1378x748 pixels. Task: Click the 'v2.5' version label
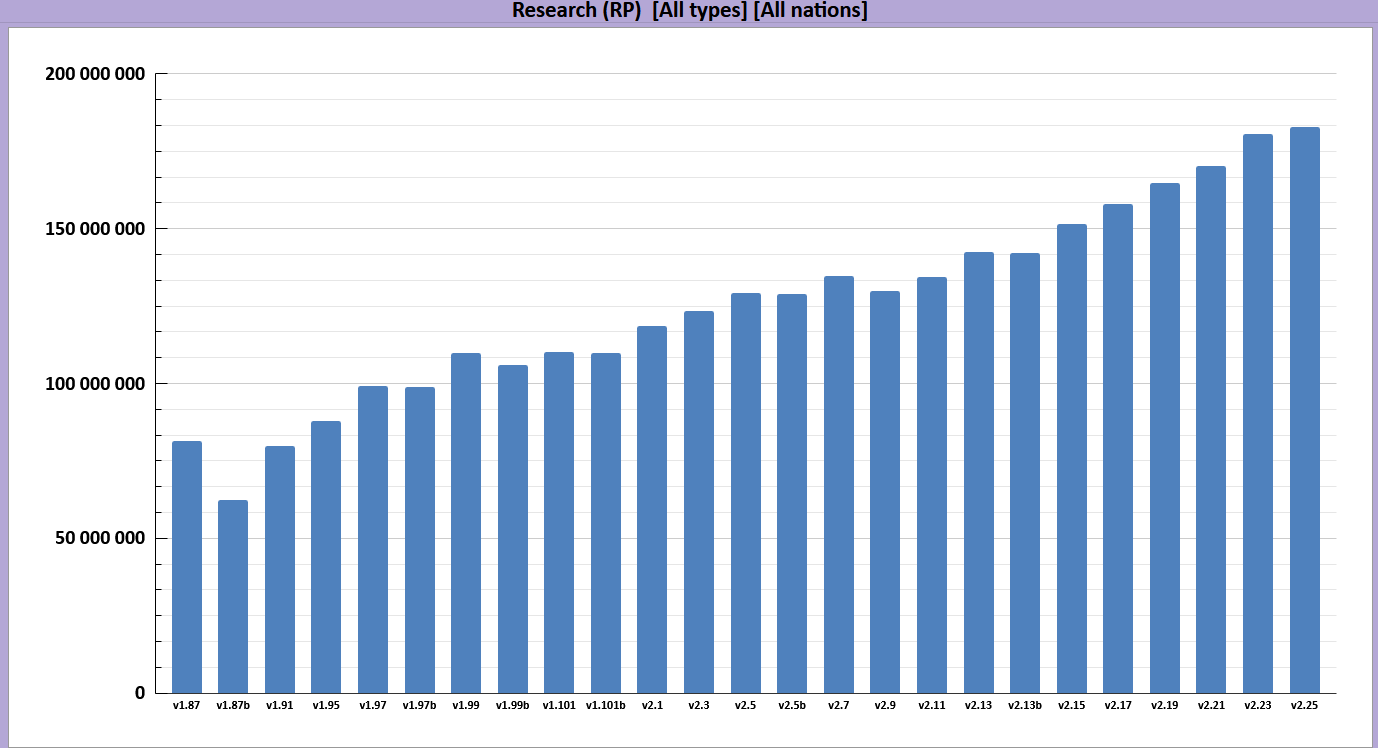tap(746, 706)
